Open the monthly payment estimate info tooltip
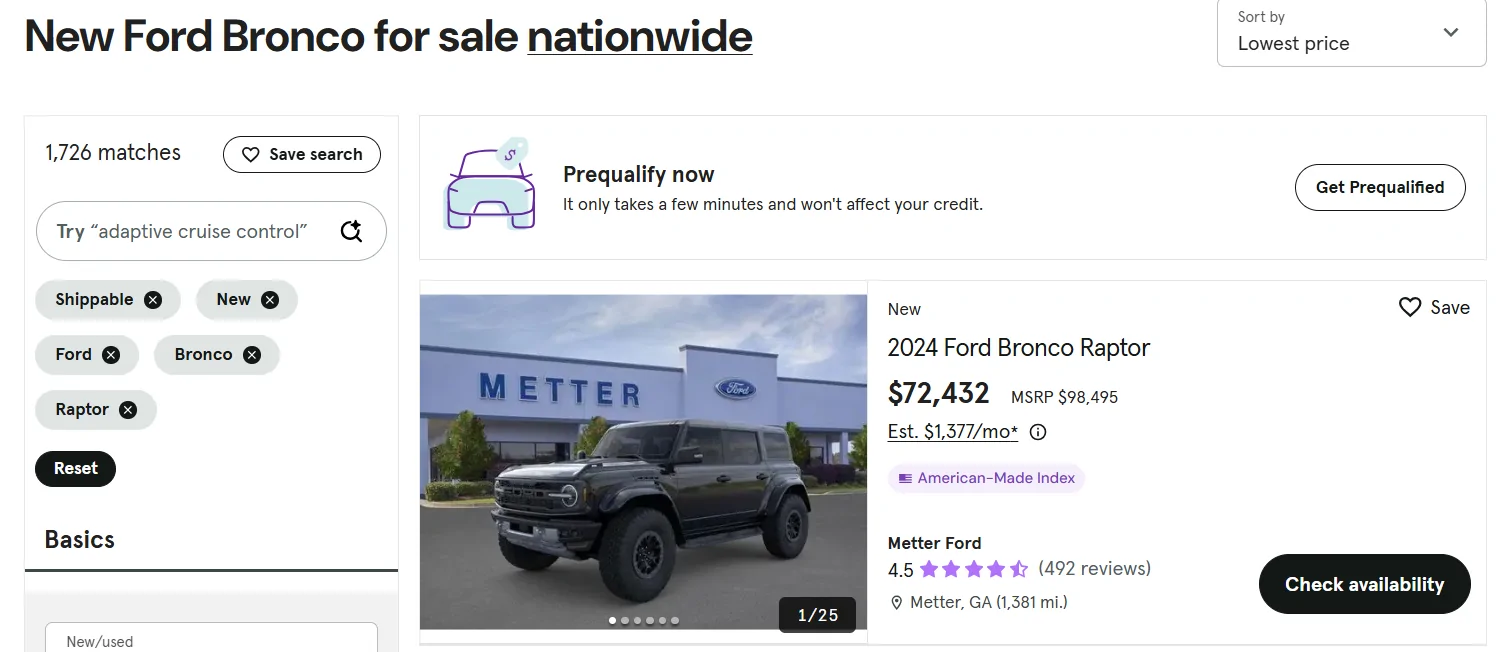The image size is (1497, 652). (1037, 432)
